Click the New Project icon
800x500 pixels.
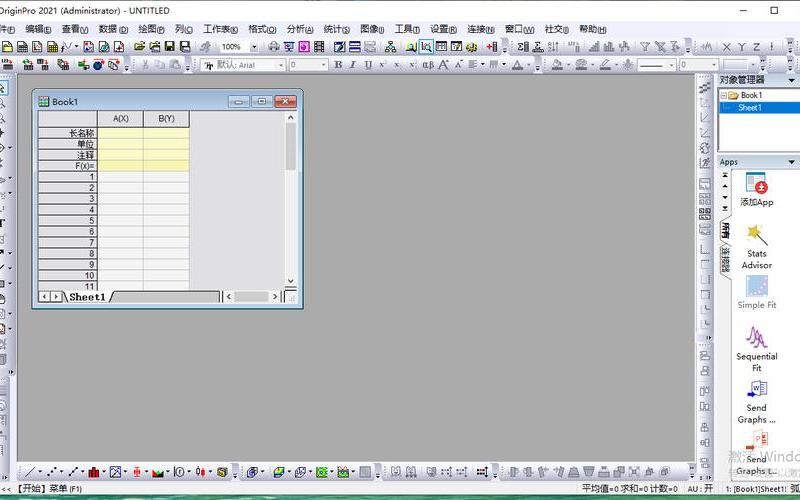pos(7,47)
